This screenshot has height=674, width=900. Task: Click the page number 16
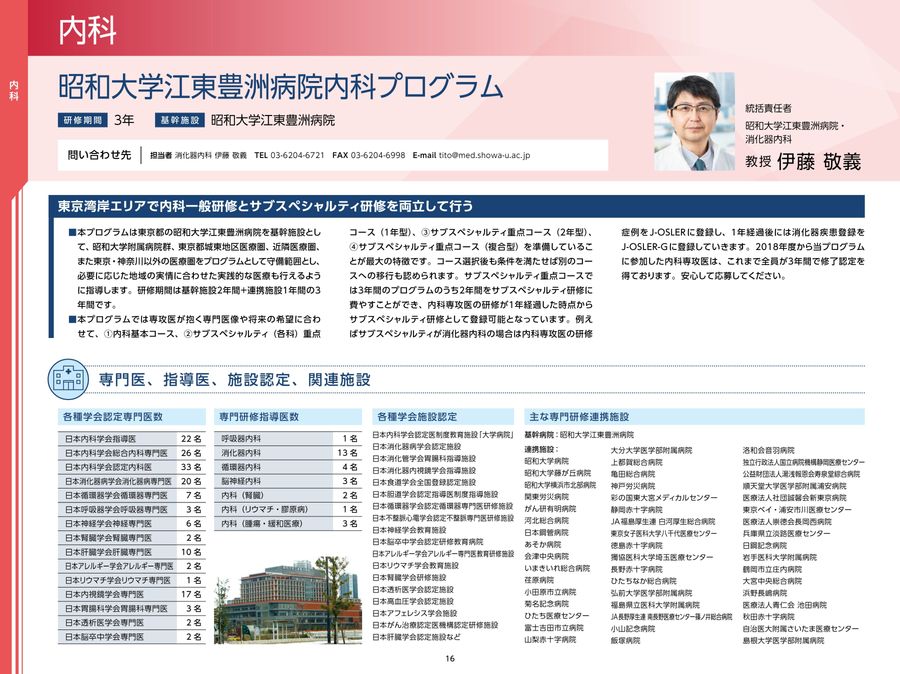(450, 659)
